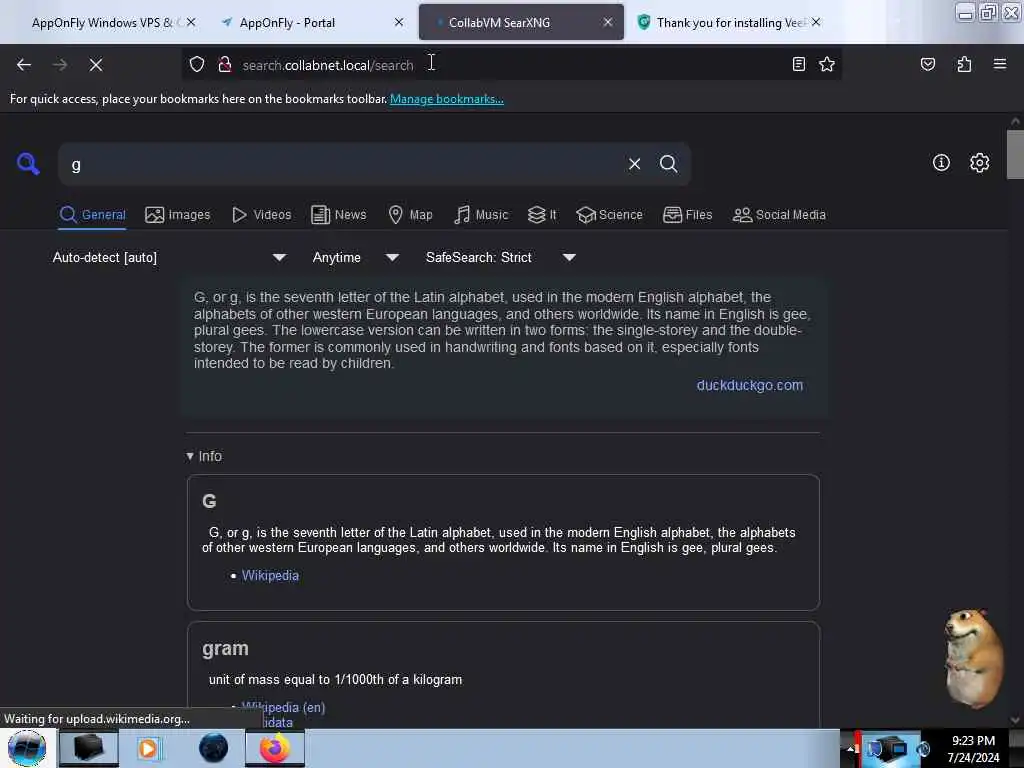Stop loading the page

(x=96, y=65)
